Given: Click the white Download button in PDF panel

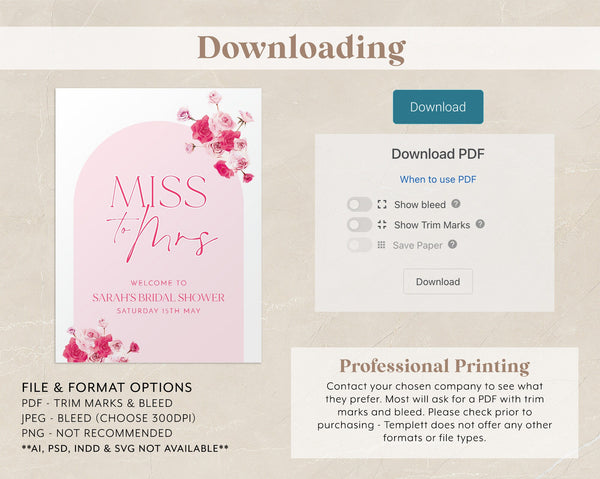Looking at the screenshot, I should pyautogui.click(x=437, y=282).
